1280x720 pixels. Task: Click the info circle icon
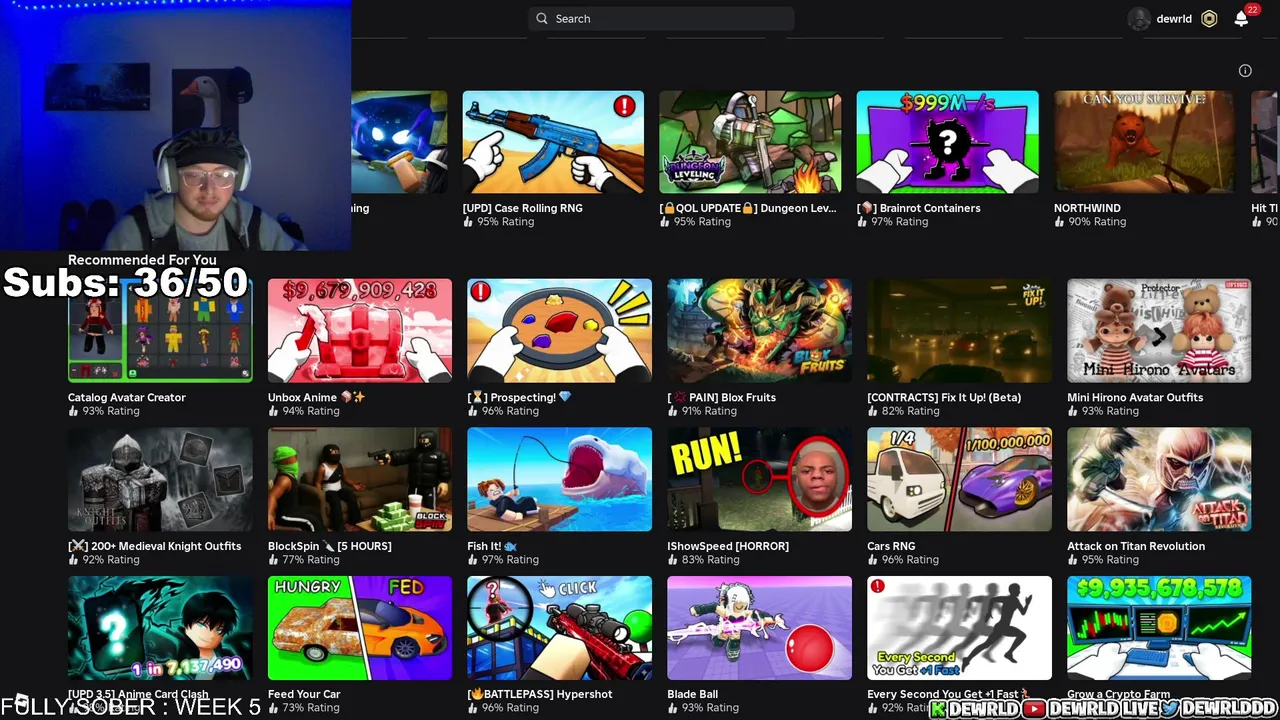coord(1245,70)
